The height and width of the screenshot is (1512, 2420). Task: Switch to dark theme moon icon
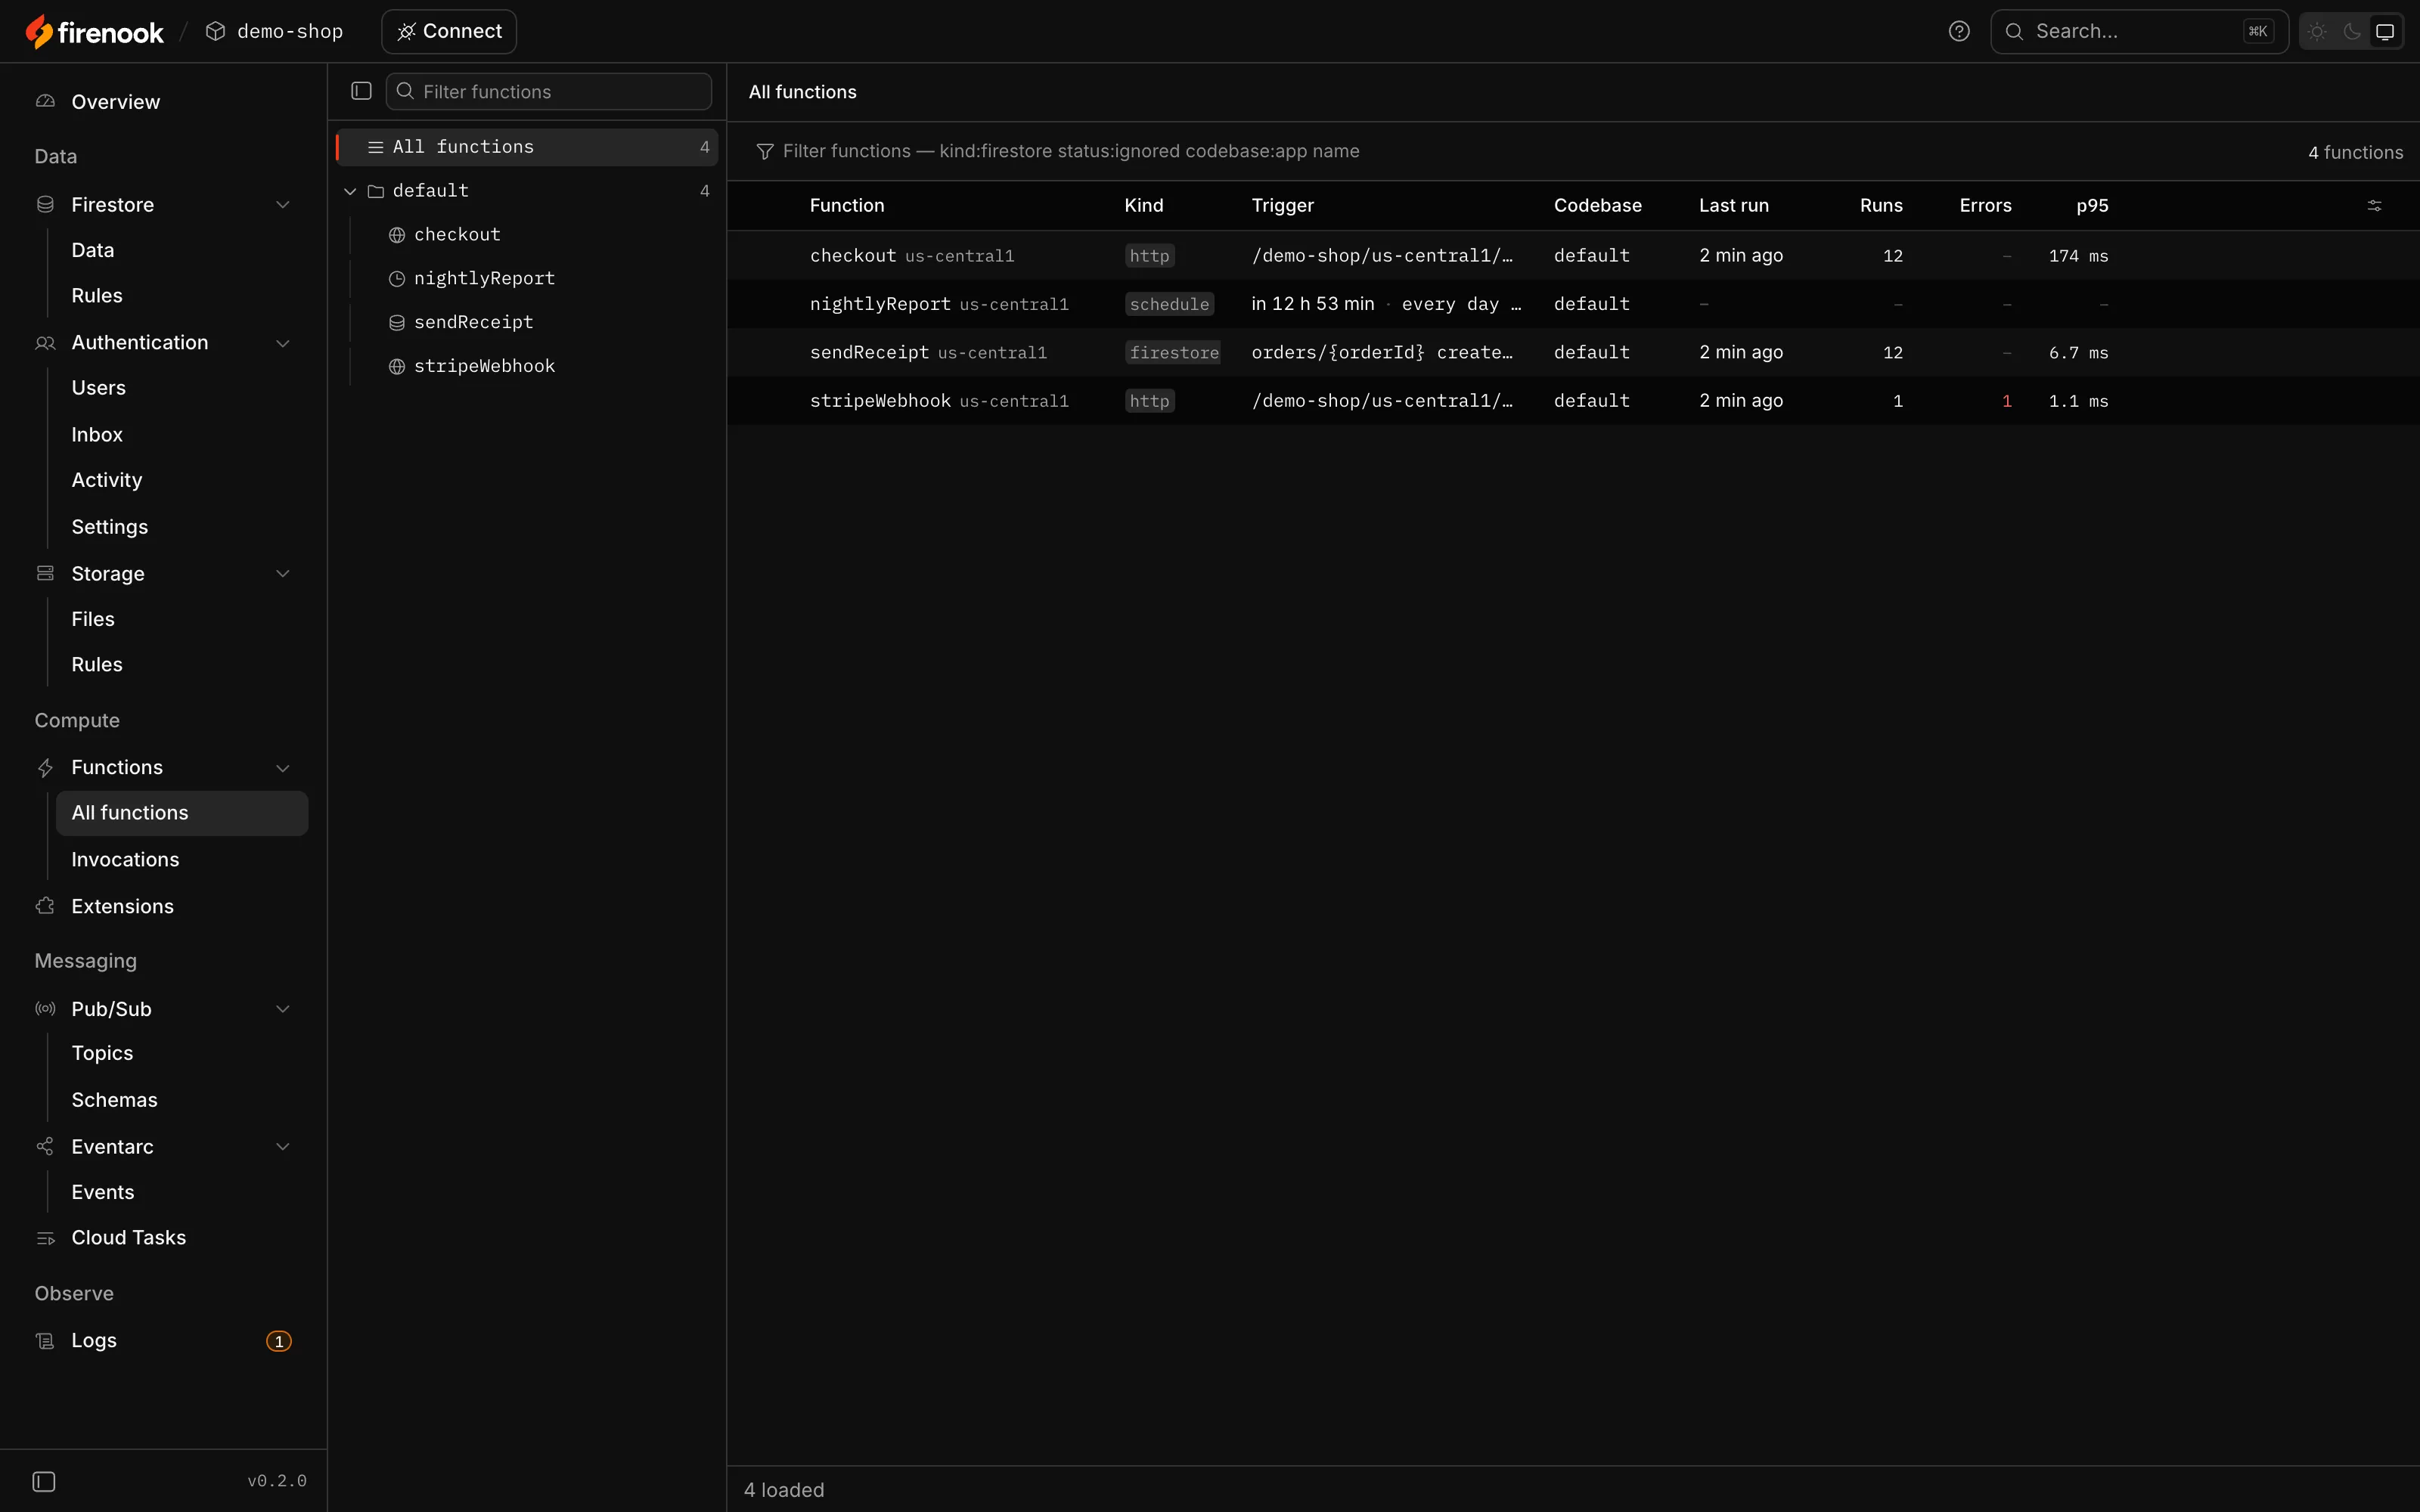click(x=2352, y=32)
